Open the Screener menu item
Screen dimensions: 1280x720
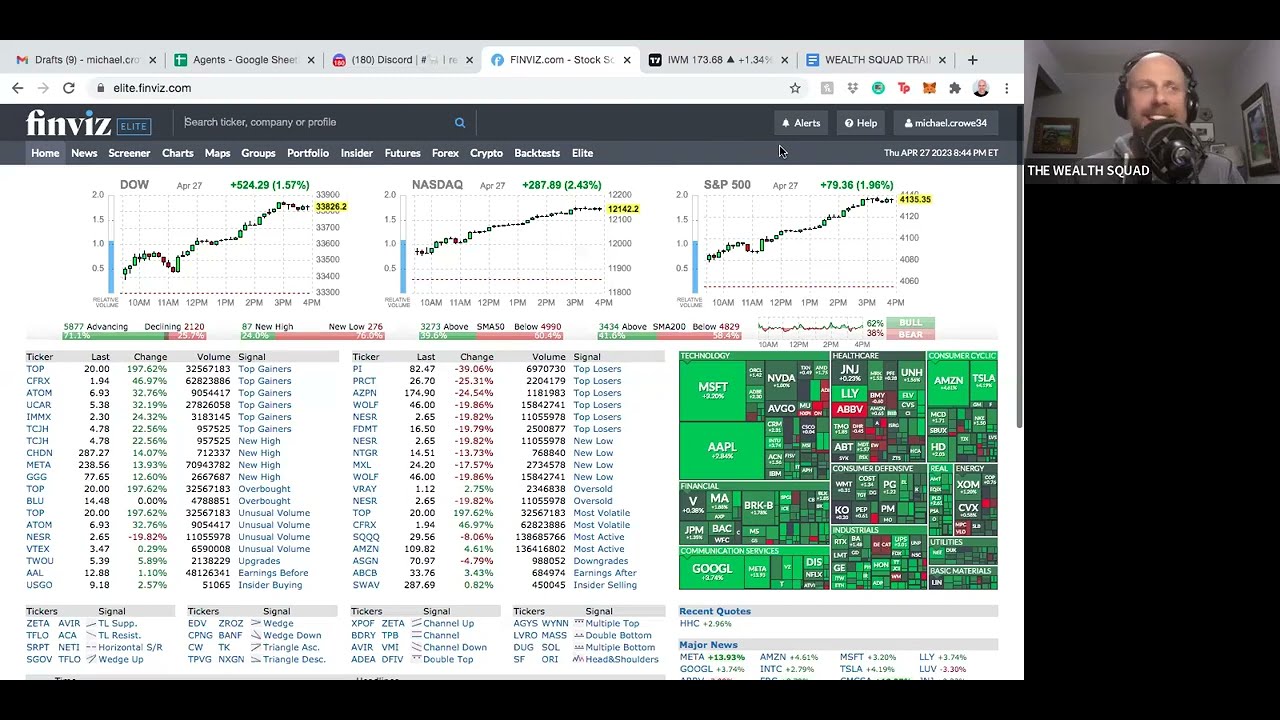pyautogui.click(x=129, y=153)
